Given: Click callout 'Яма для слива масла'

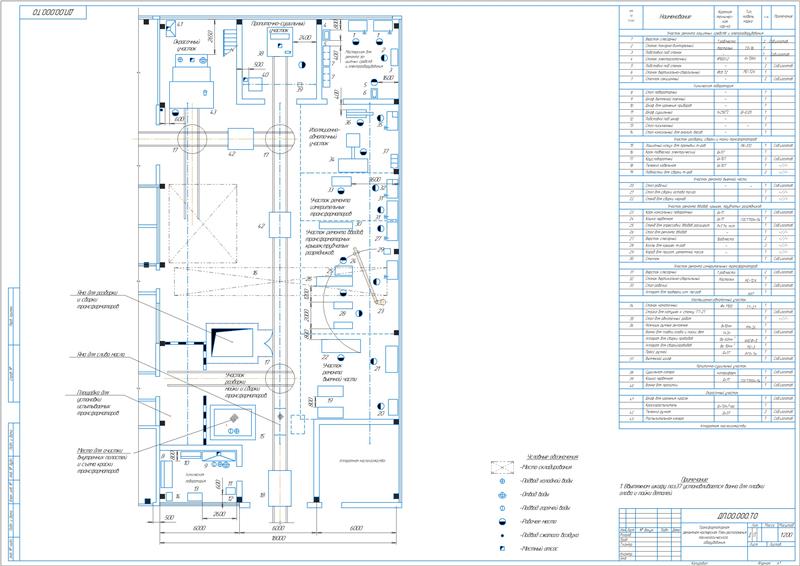Looking at the screenshot, I should pos(101,354).
